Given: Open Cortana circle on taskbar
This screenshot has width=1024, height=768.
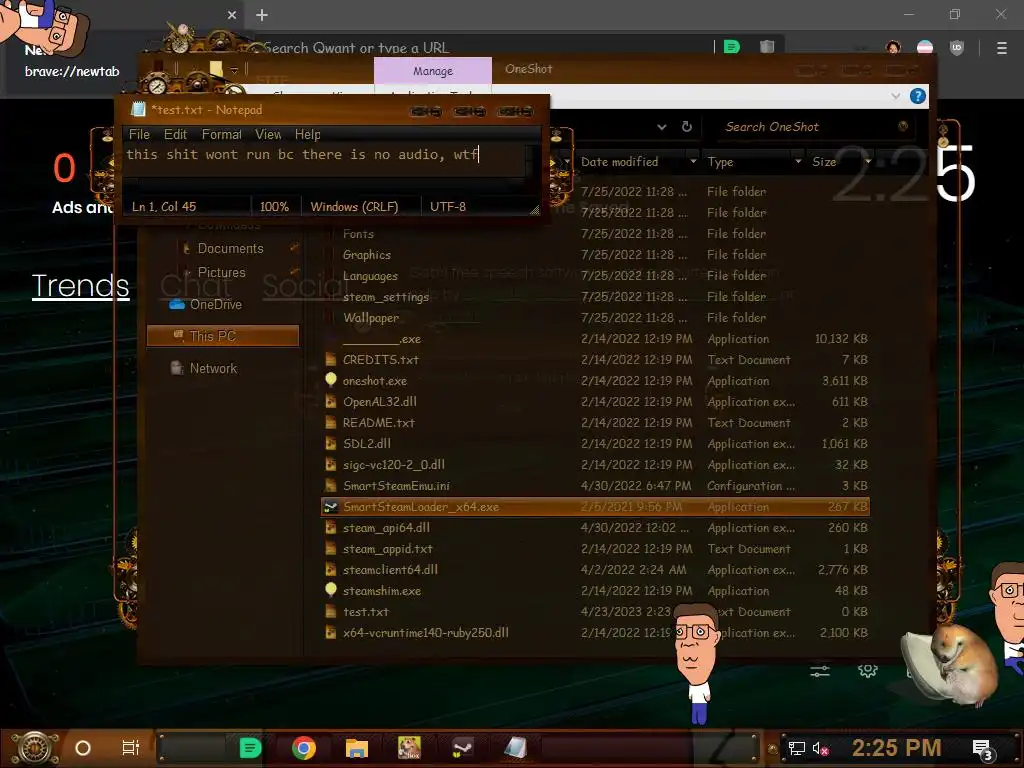Looking at the screenshot, I should point(83,748).
